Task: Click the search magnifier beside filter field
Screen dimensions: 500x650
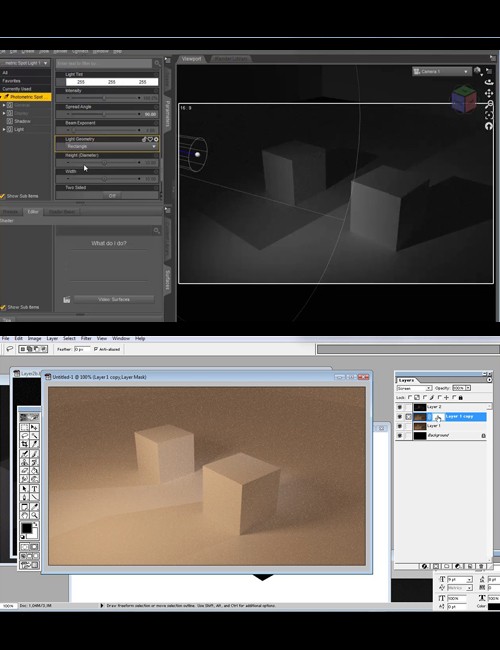Action: point(157,63)
